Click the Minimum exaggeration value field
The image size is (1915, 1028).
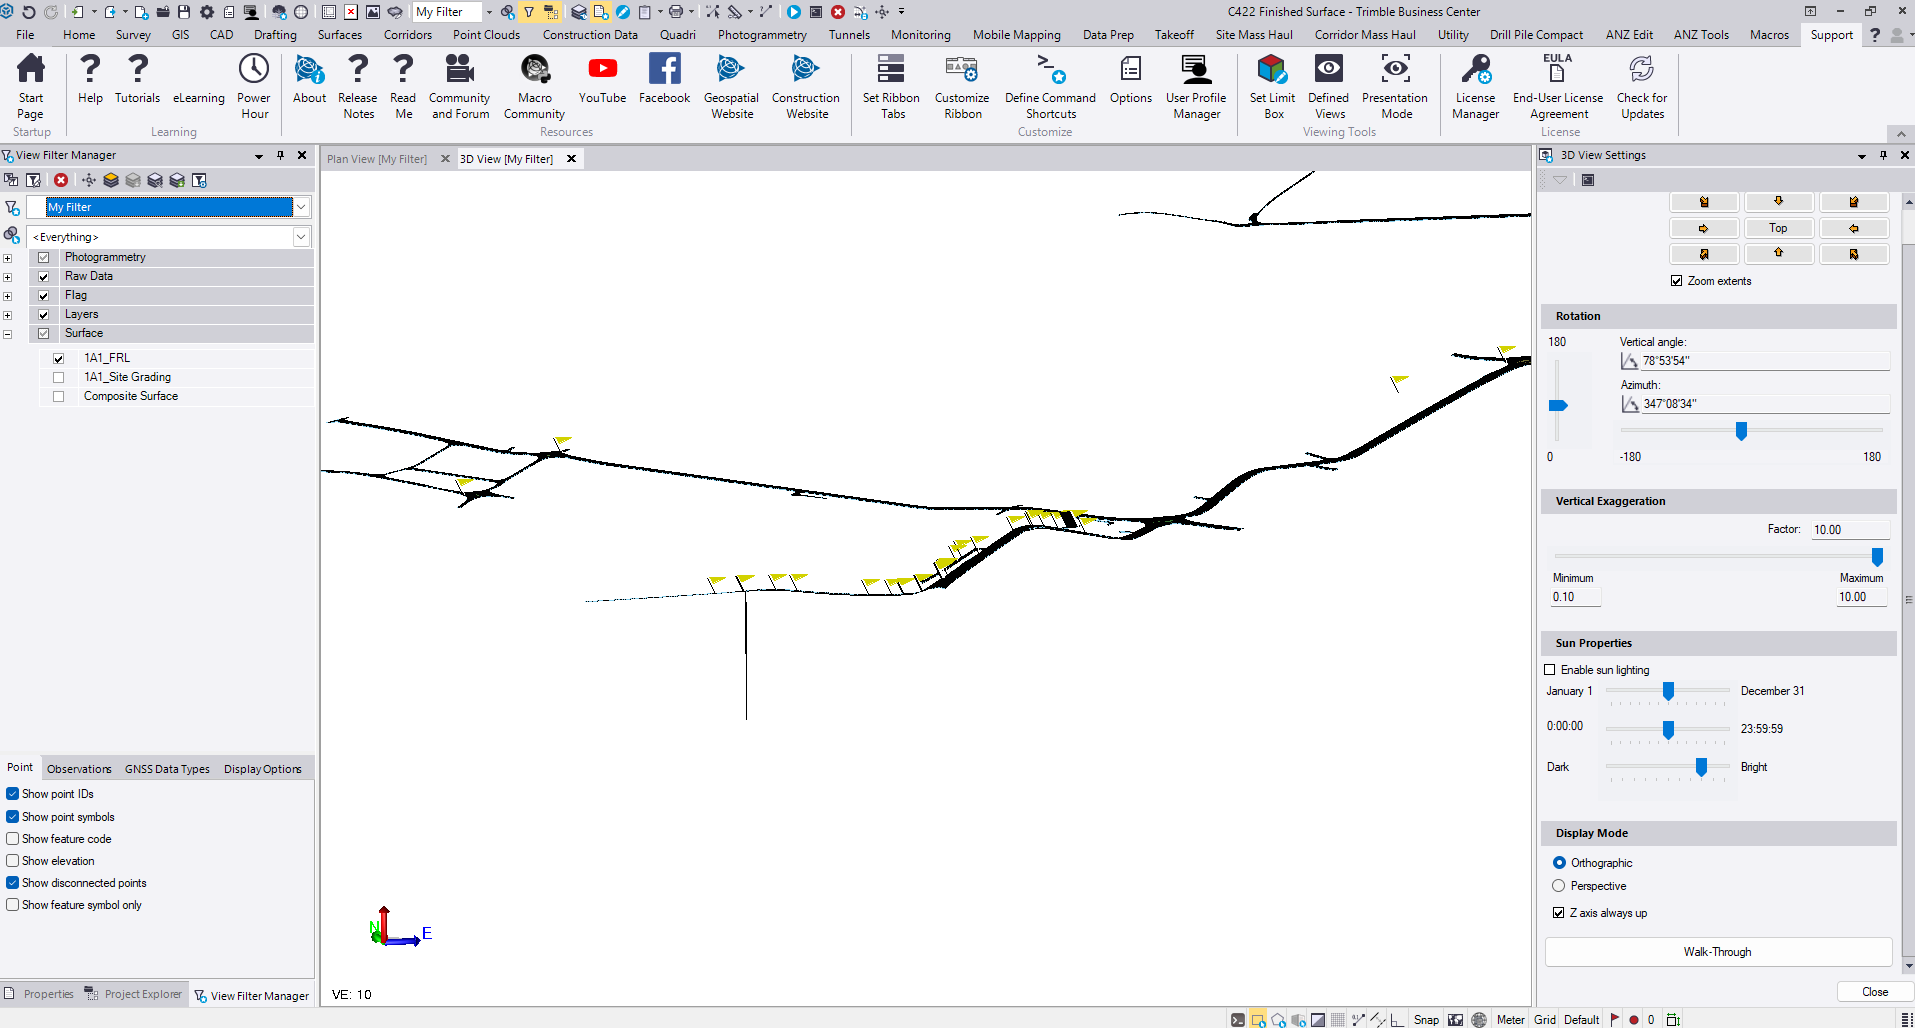pos(1575,597)
